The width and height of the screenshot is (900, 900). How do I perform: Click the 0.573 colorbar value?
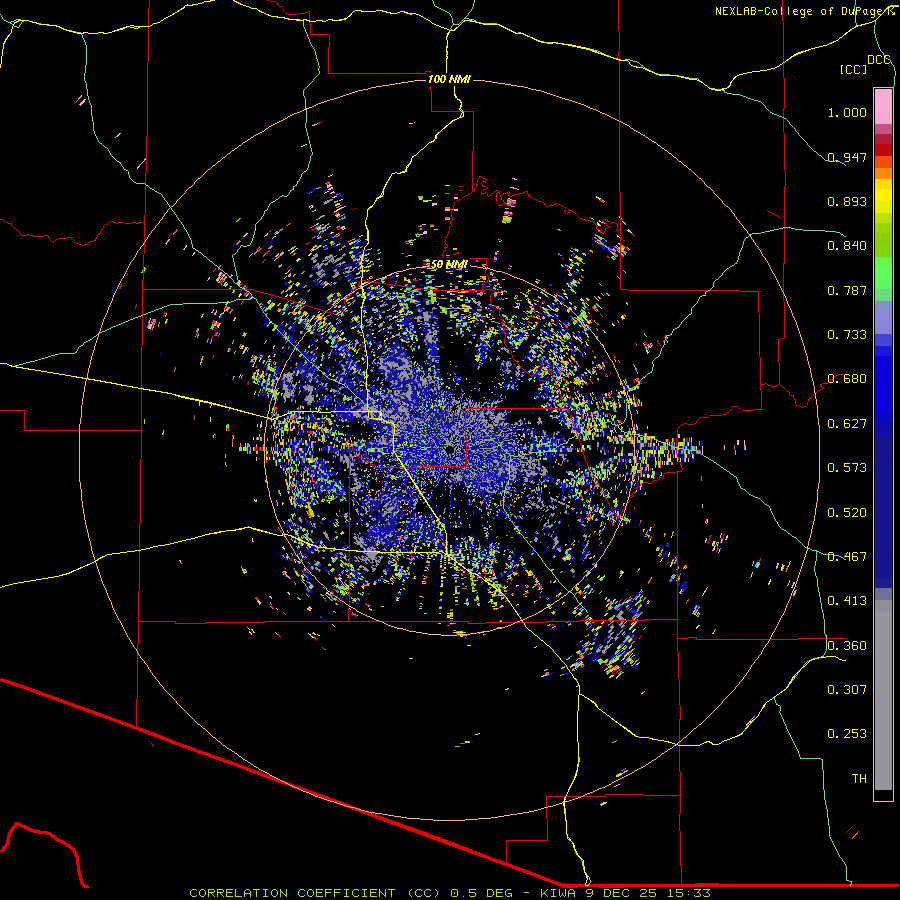[847, 468]
